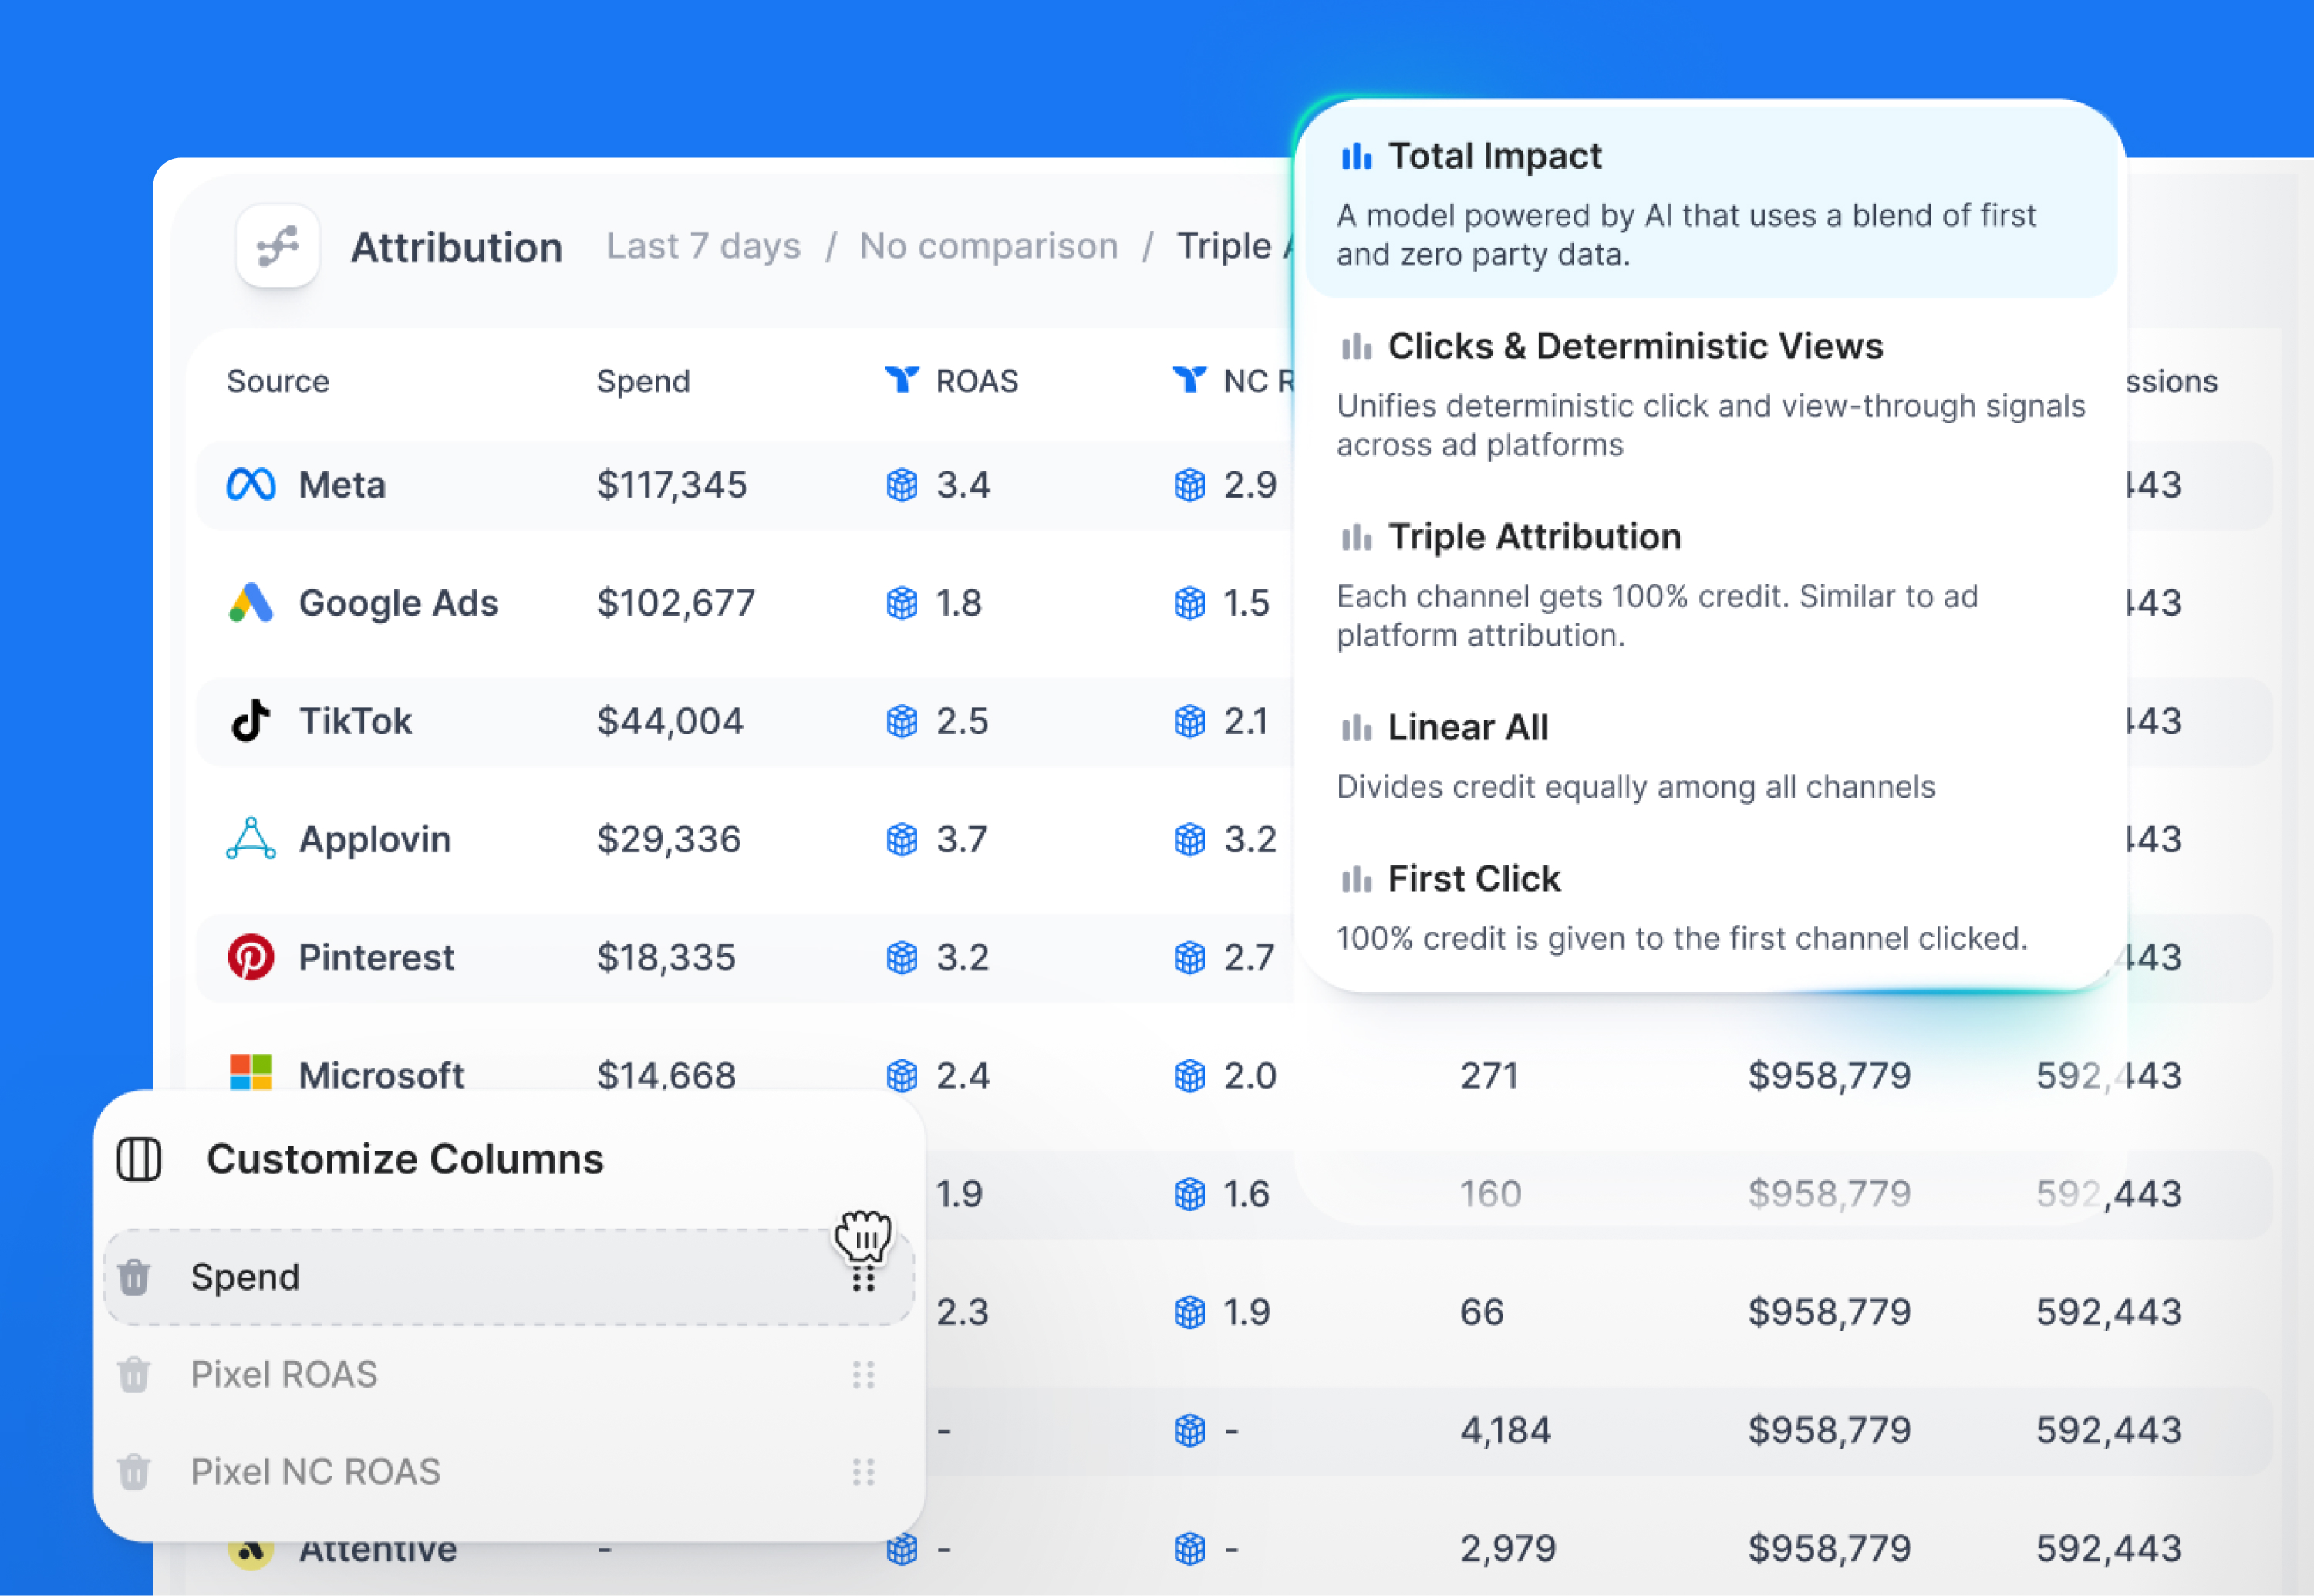Open the Triple attribution model selector in header

(x=1234, y=246)
